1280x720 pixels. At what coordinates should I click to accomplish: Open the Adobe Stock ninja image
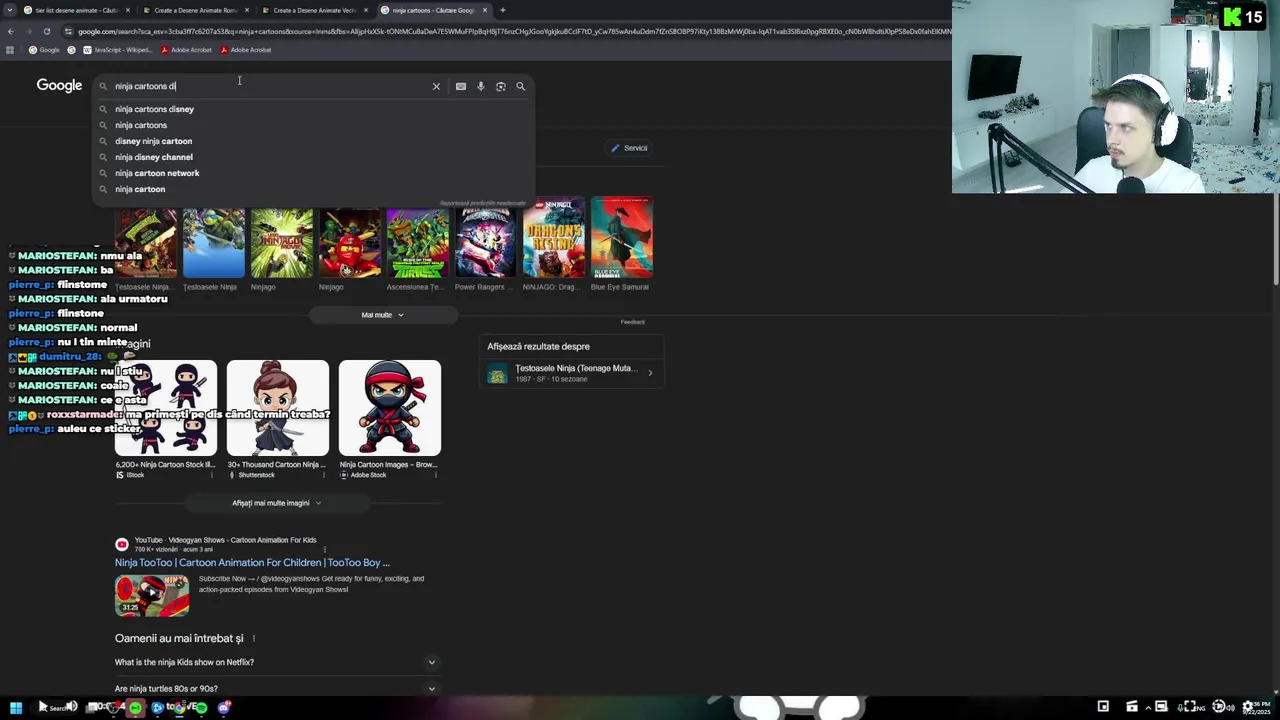(390, 408)
